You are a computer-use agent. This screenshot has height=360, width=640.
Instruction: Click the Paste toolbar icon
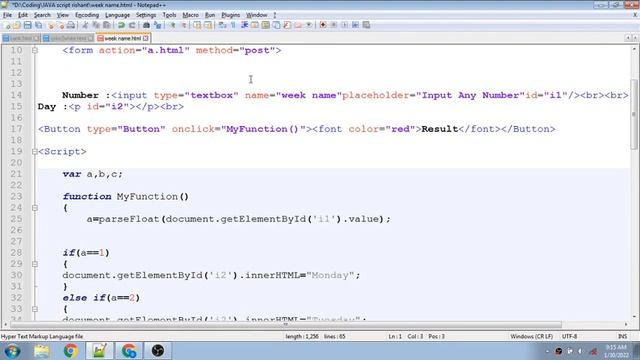click(x=107, y=25)
